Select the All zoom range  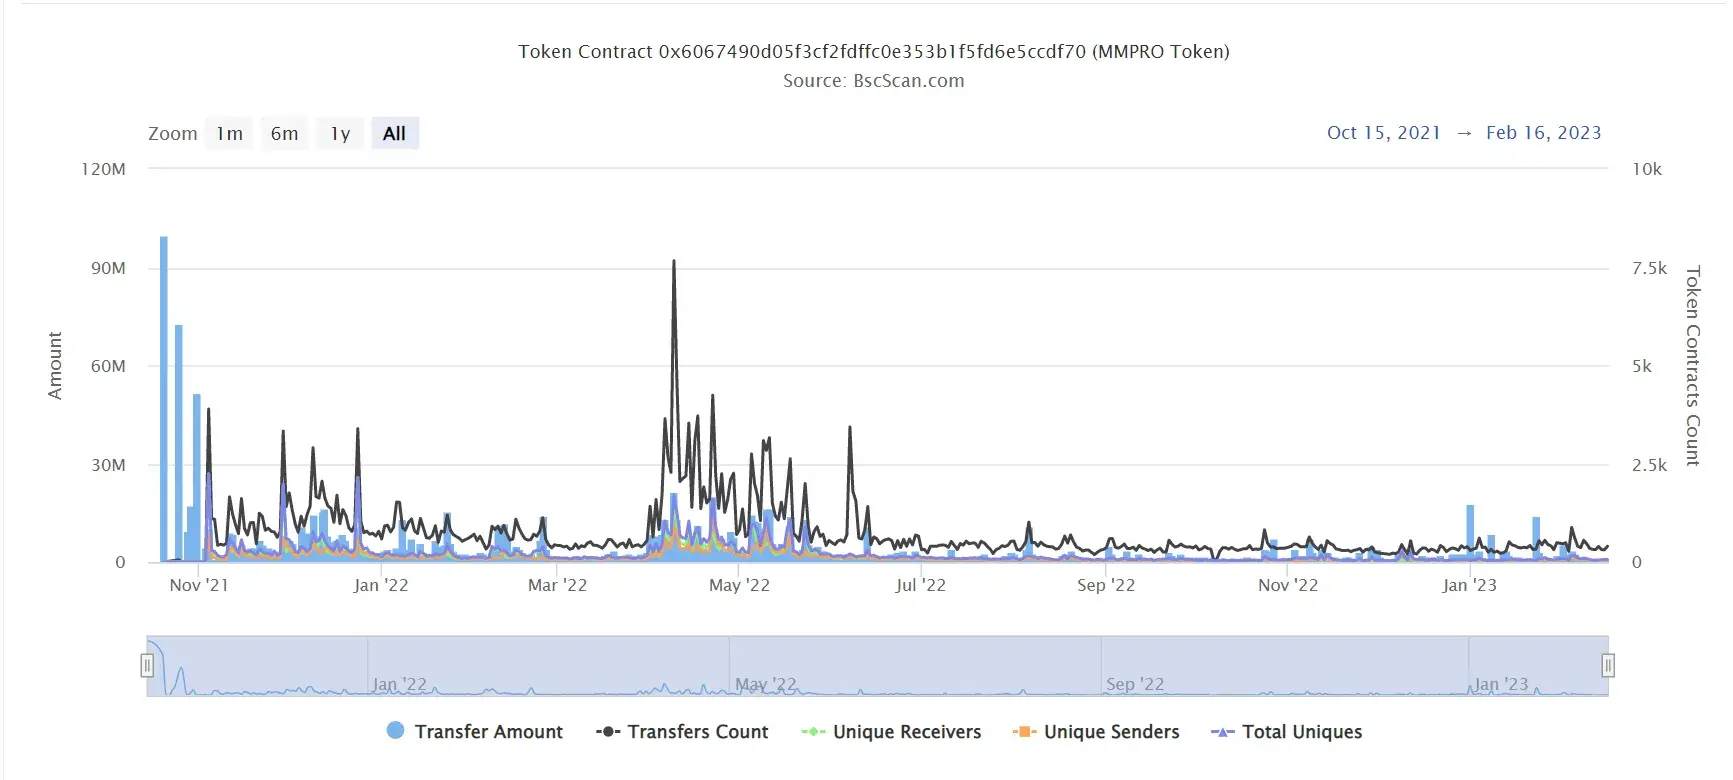pos(395,133)
